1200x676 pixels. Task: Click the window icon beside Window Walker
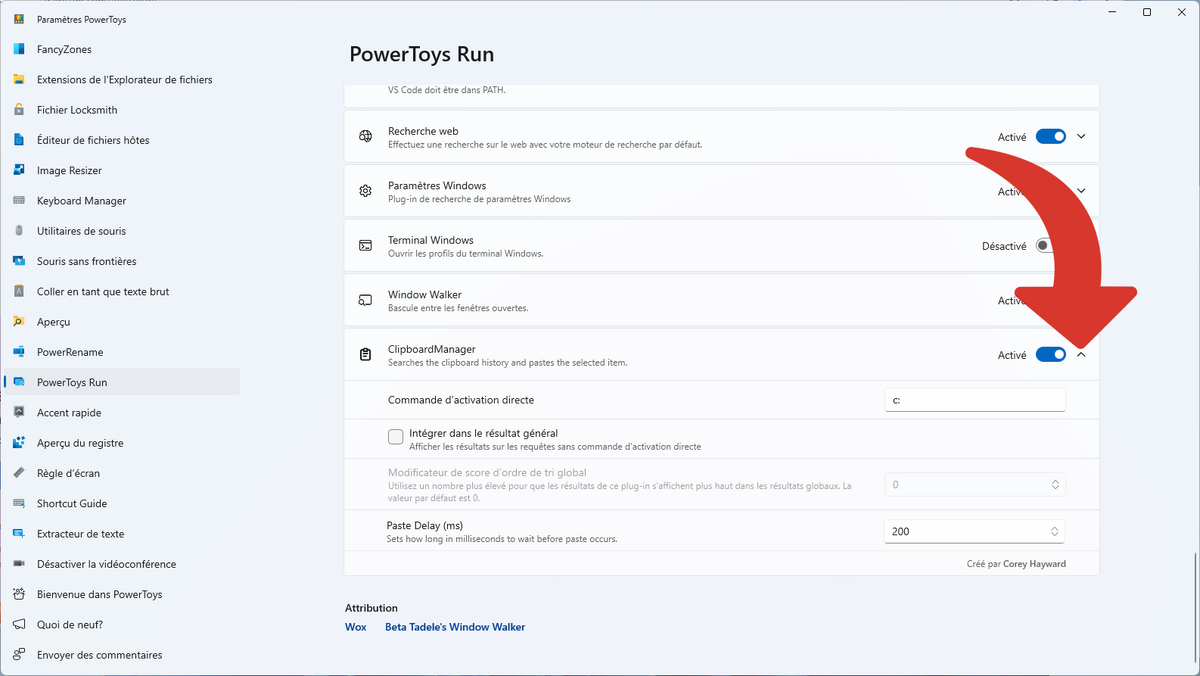click(x=366, y=300)
